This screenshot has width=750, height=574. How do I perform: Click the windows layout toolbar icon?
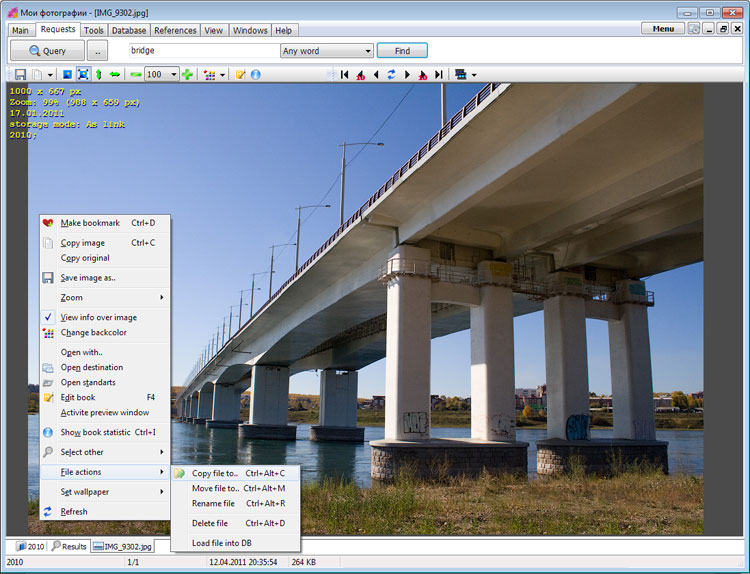coord(461,74)
